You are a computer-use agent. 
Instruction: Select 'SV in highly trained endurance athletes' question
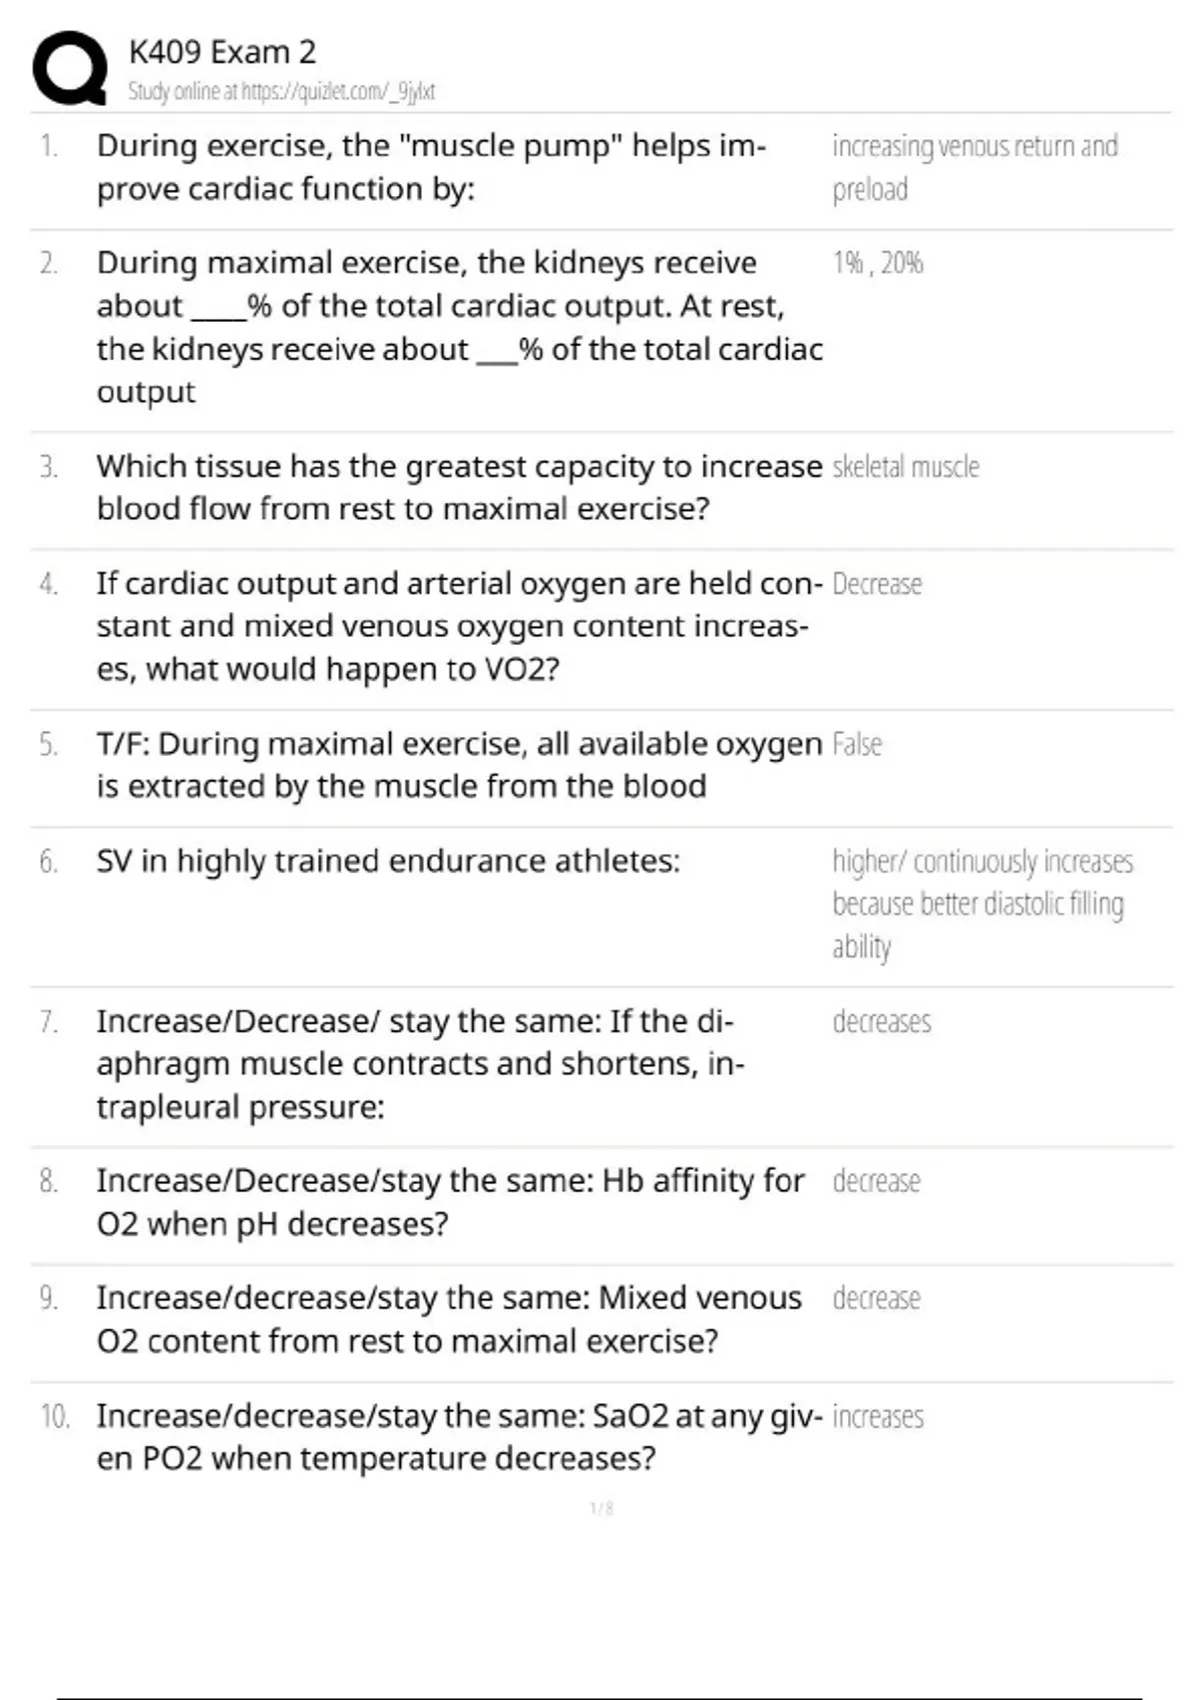pyautogui.click(x=388, y=861)
